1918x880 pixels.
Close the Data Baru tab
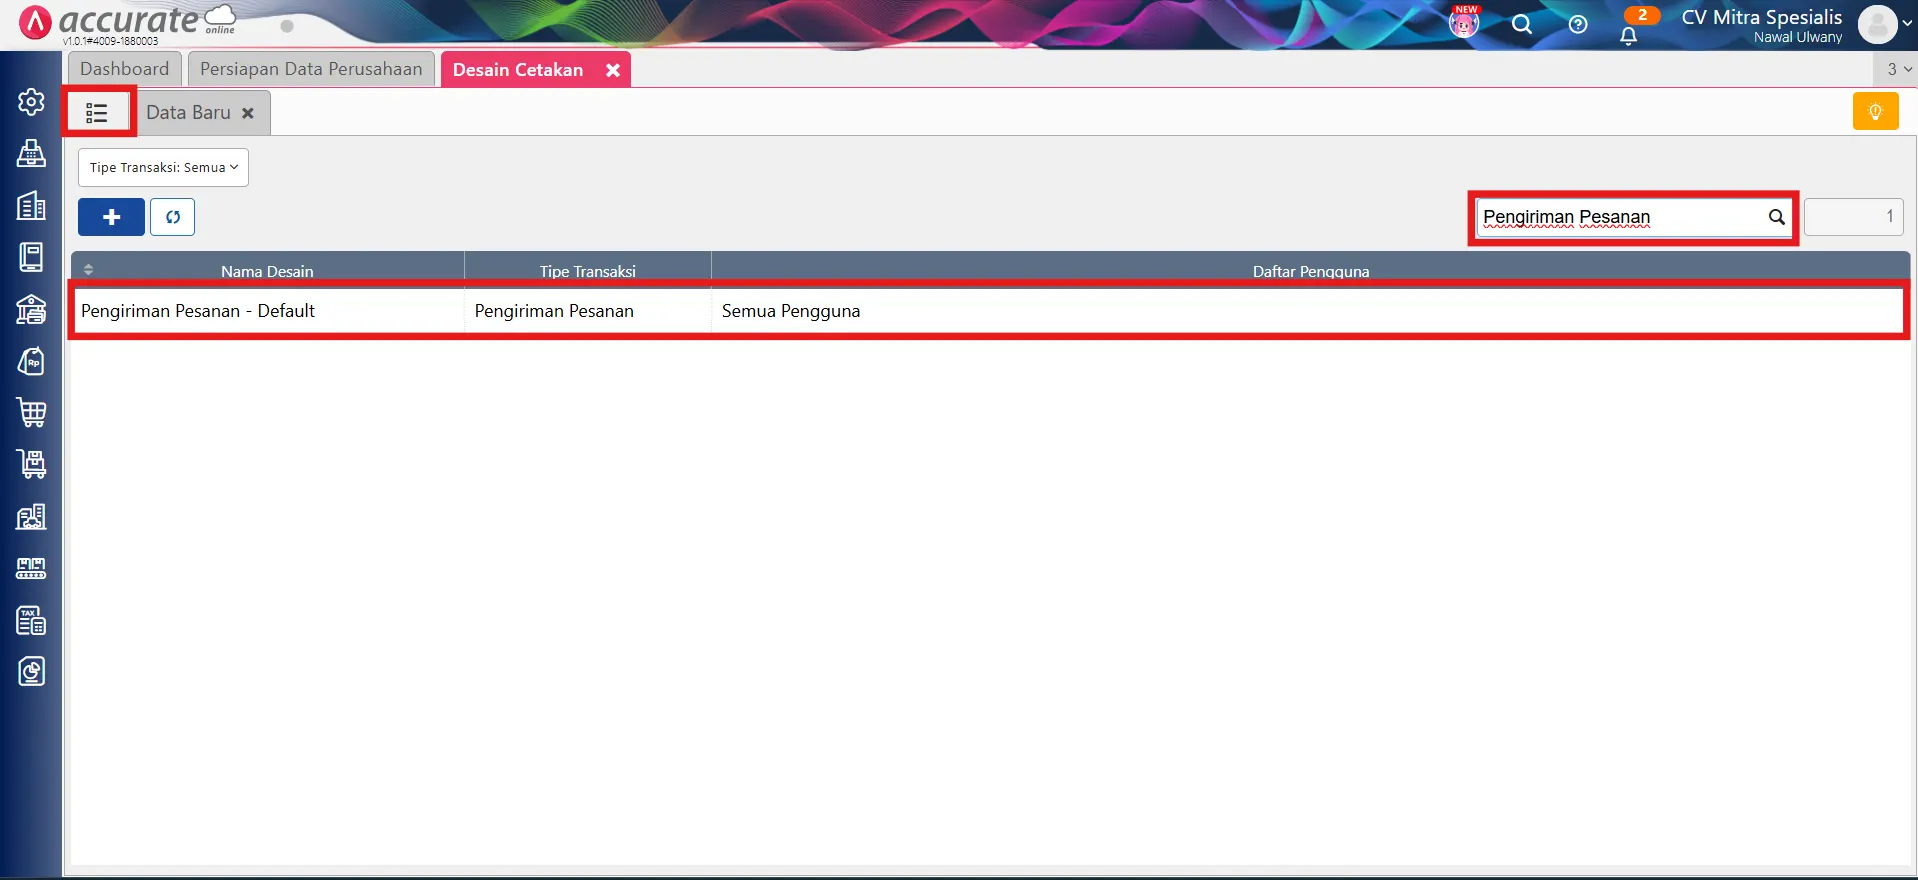point(248,114)
